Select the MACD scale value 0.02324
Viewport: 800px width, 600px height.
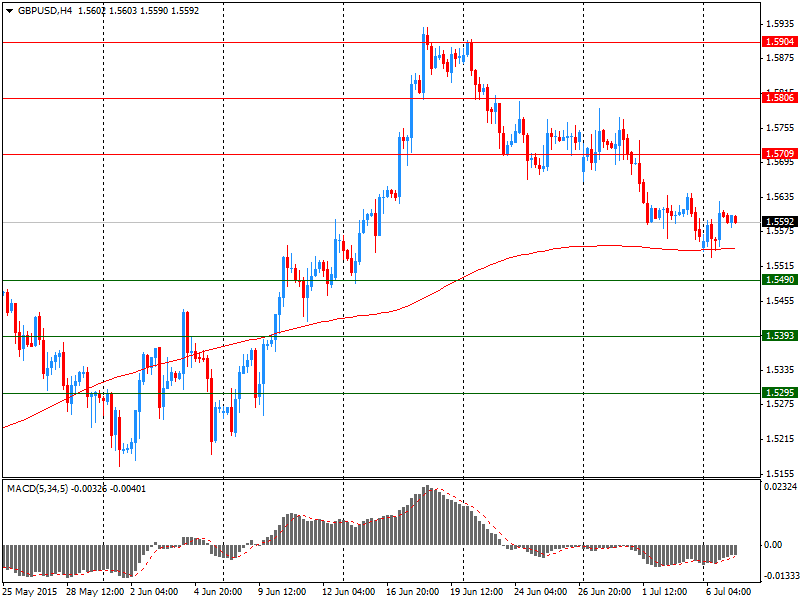pyautogui.click(x=780, y=487)
